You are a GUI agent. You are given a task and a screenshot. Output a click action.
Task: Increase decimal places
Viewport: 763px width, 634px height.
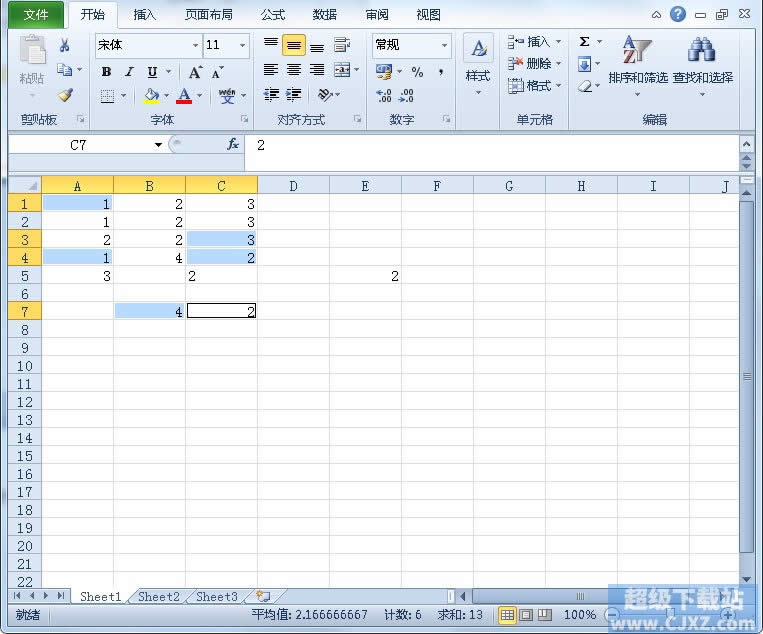(383, 95)
